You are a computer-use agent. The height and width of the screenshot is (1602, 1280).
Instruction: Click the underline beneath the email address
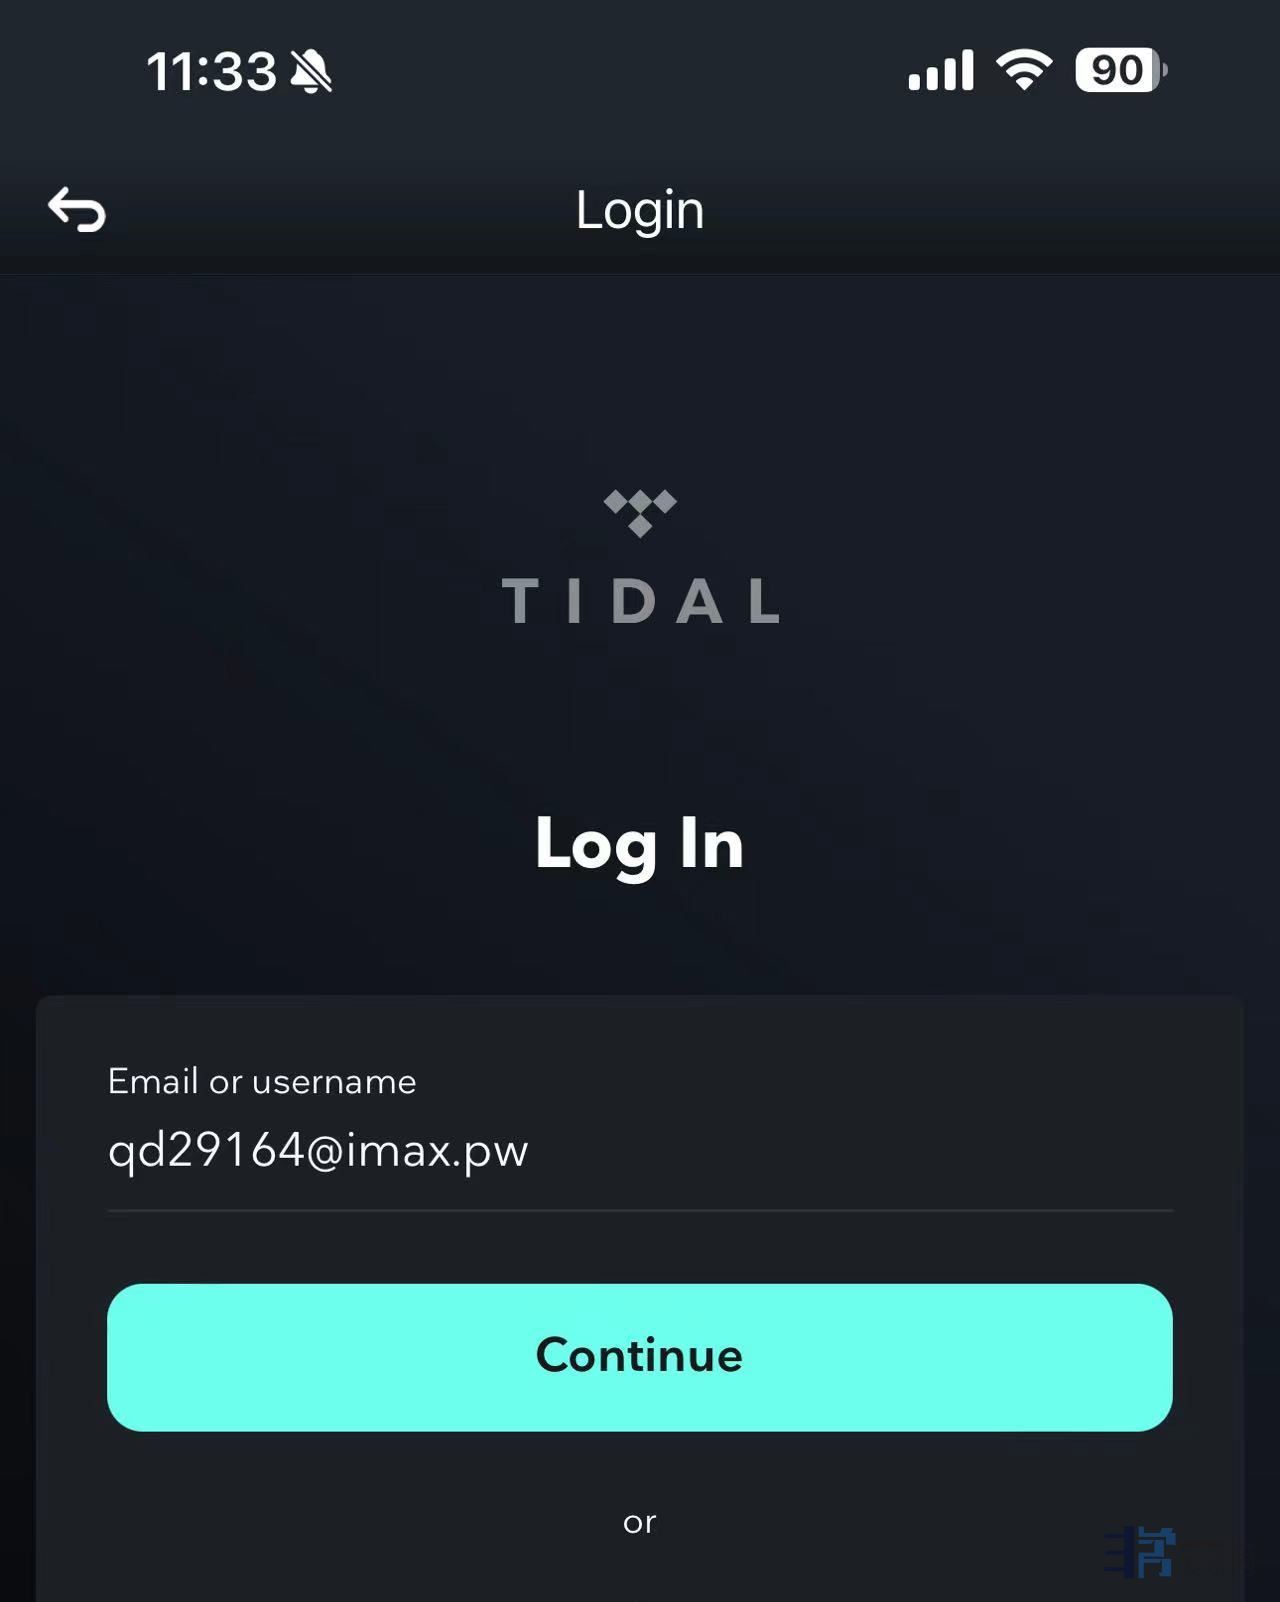[x=640, y=1210]
